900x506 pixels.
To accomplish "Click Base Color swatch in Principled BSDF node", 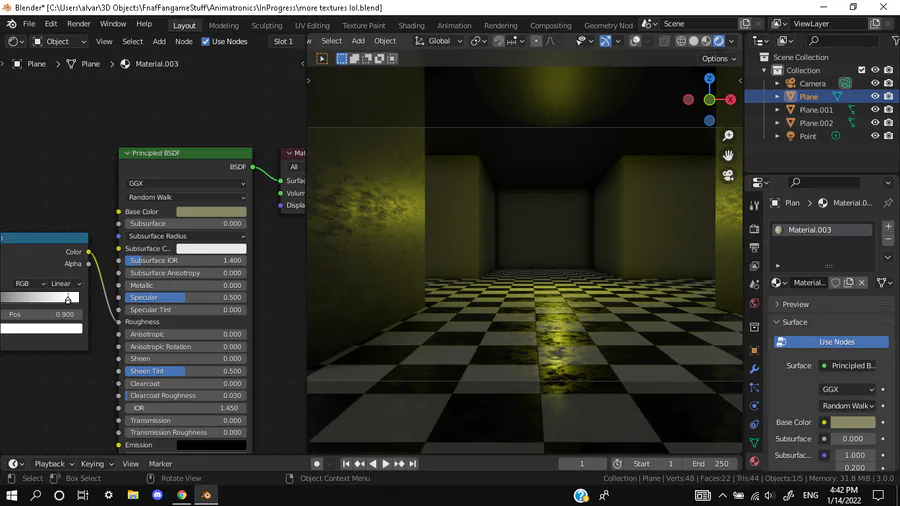I will (x=211, y=212).
